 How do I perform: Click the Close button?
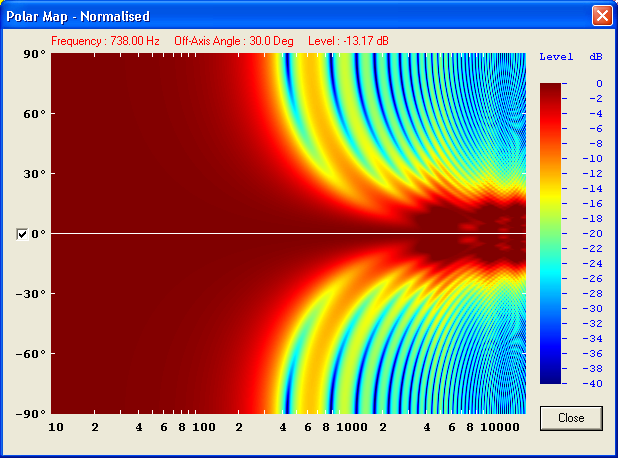click(571, 418)
